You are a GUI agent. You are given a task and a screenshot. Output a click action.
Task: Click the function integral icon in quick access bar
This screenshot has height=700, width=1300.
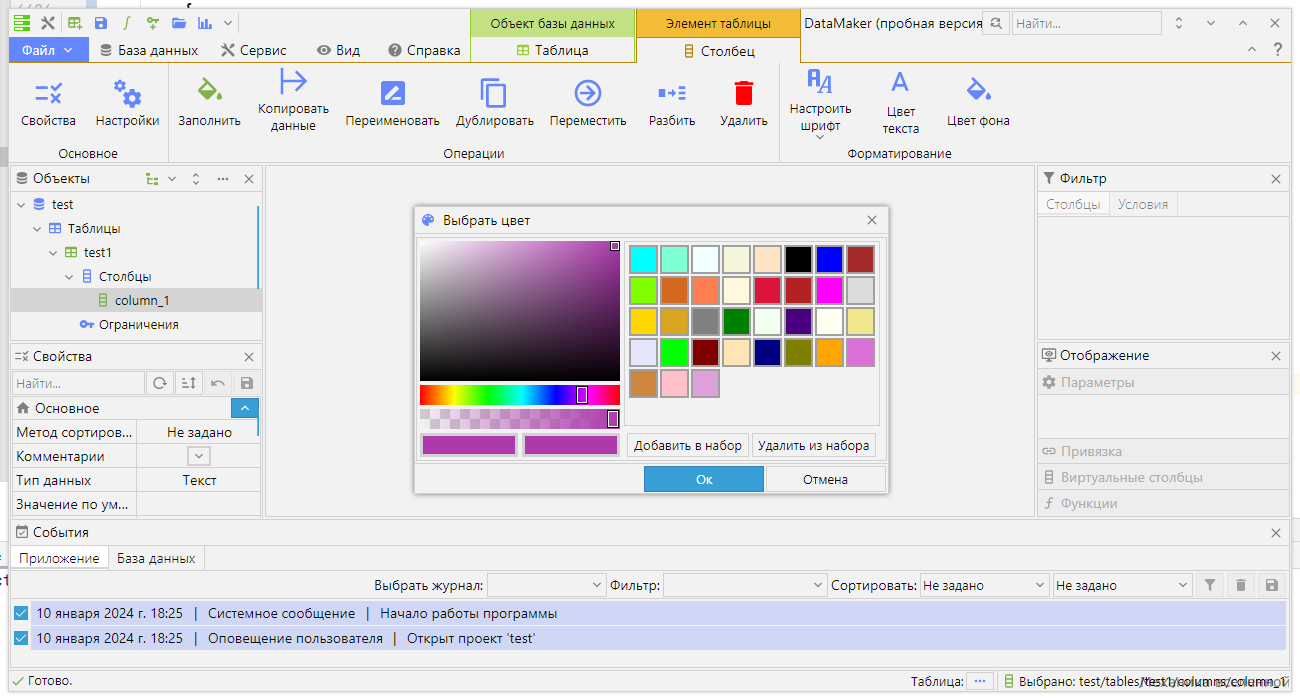127,22
